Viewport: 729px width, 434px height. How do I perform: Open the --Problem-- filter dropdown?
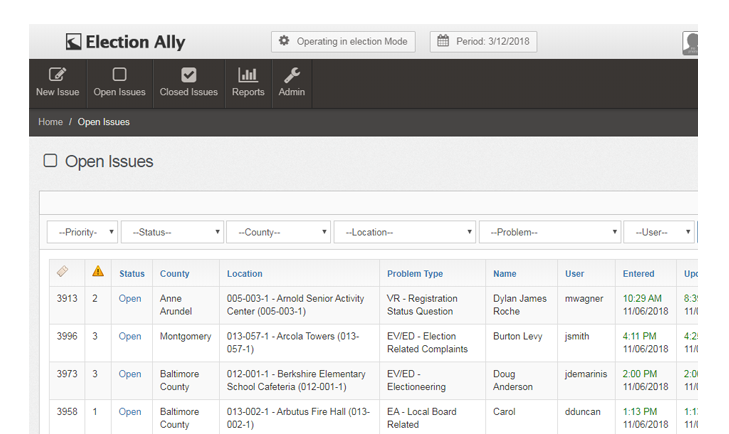pyautogui.click(x=550, y=232)
